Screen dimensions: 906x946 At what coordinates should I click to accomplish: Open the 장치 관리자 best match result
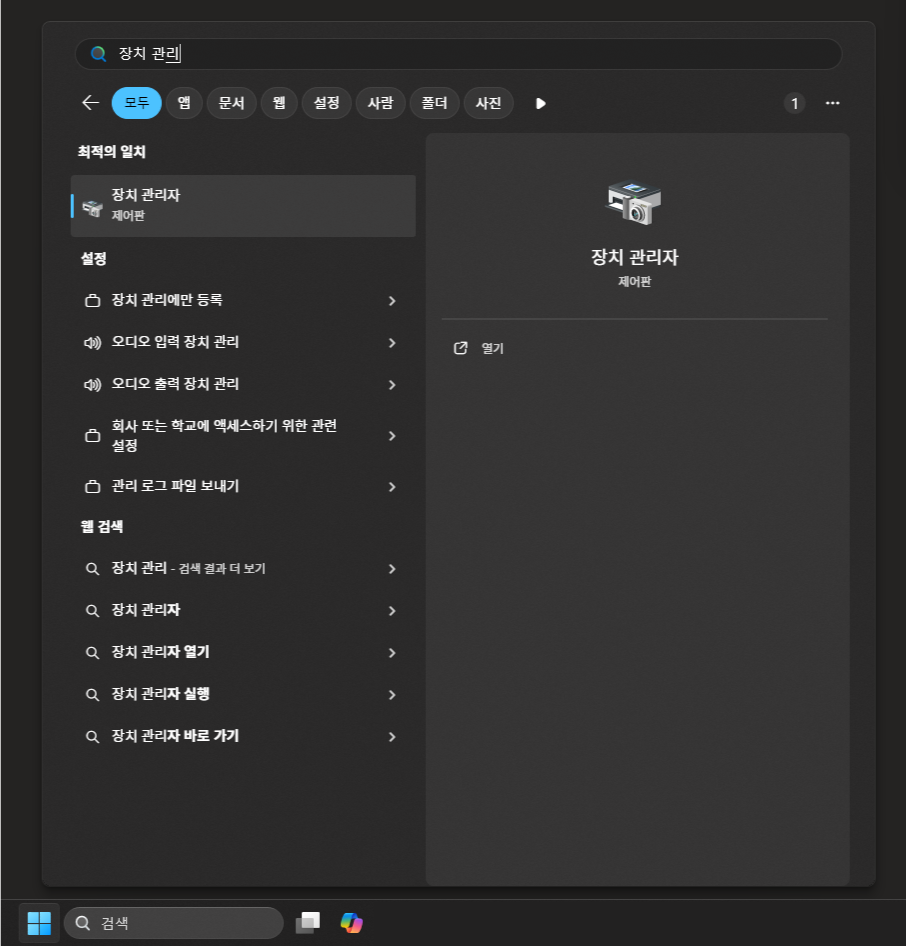point(243,205)
